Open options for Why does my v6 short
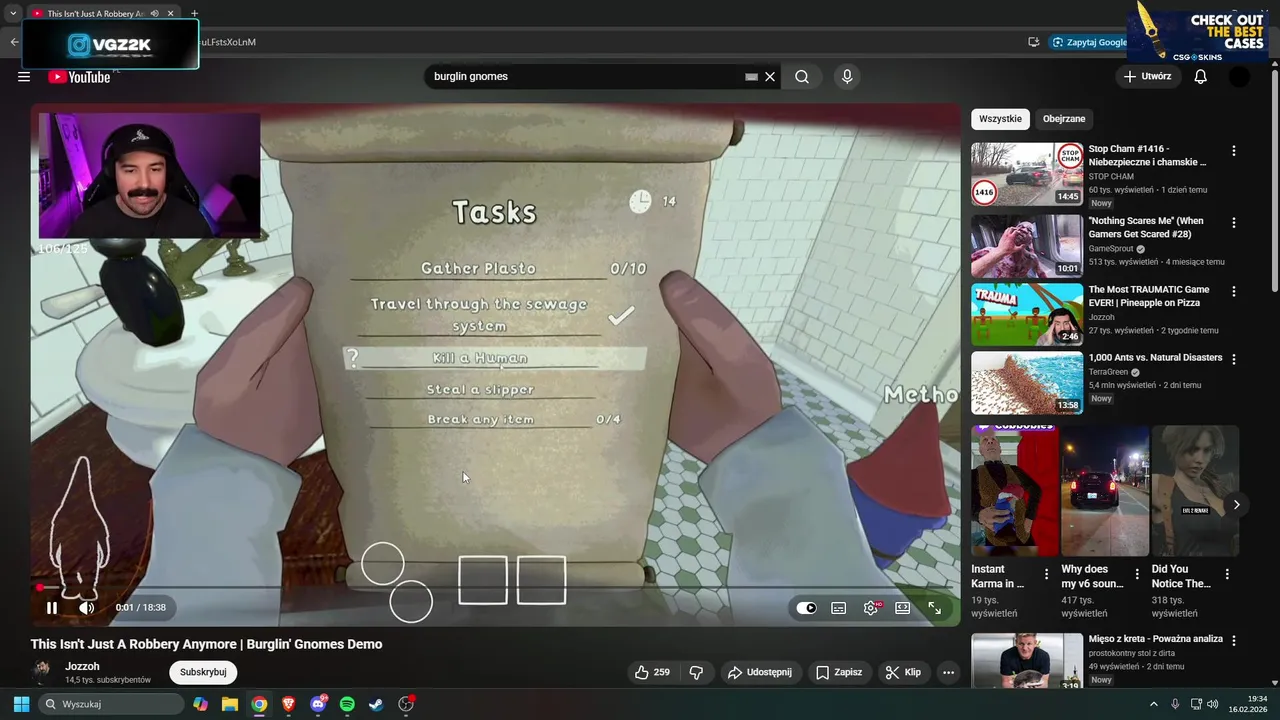The height and width of the screenshot is (720, 1280). point(1137,574)
